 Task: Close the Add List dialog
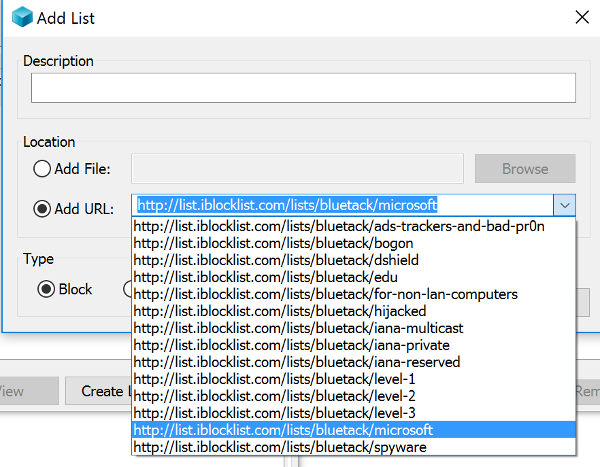click(580, 18)
